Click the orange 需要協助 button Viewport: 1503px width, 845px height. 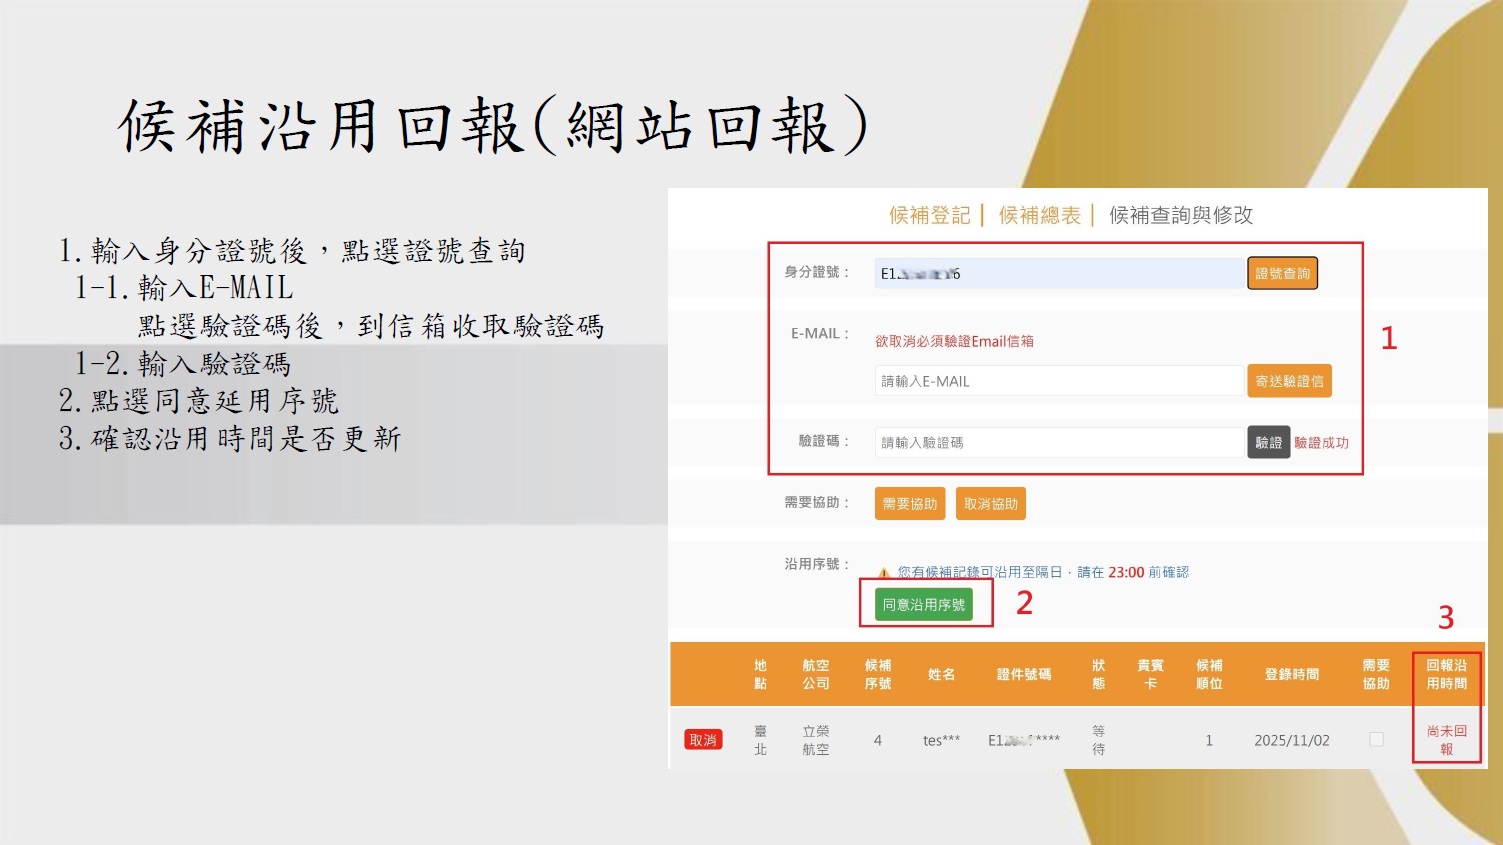(909, 504)
